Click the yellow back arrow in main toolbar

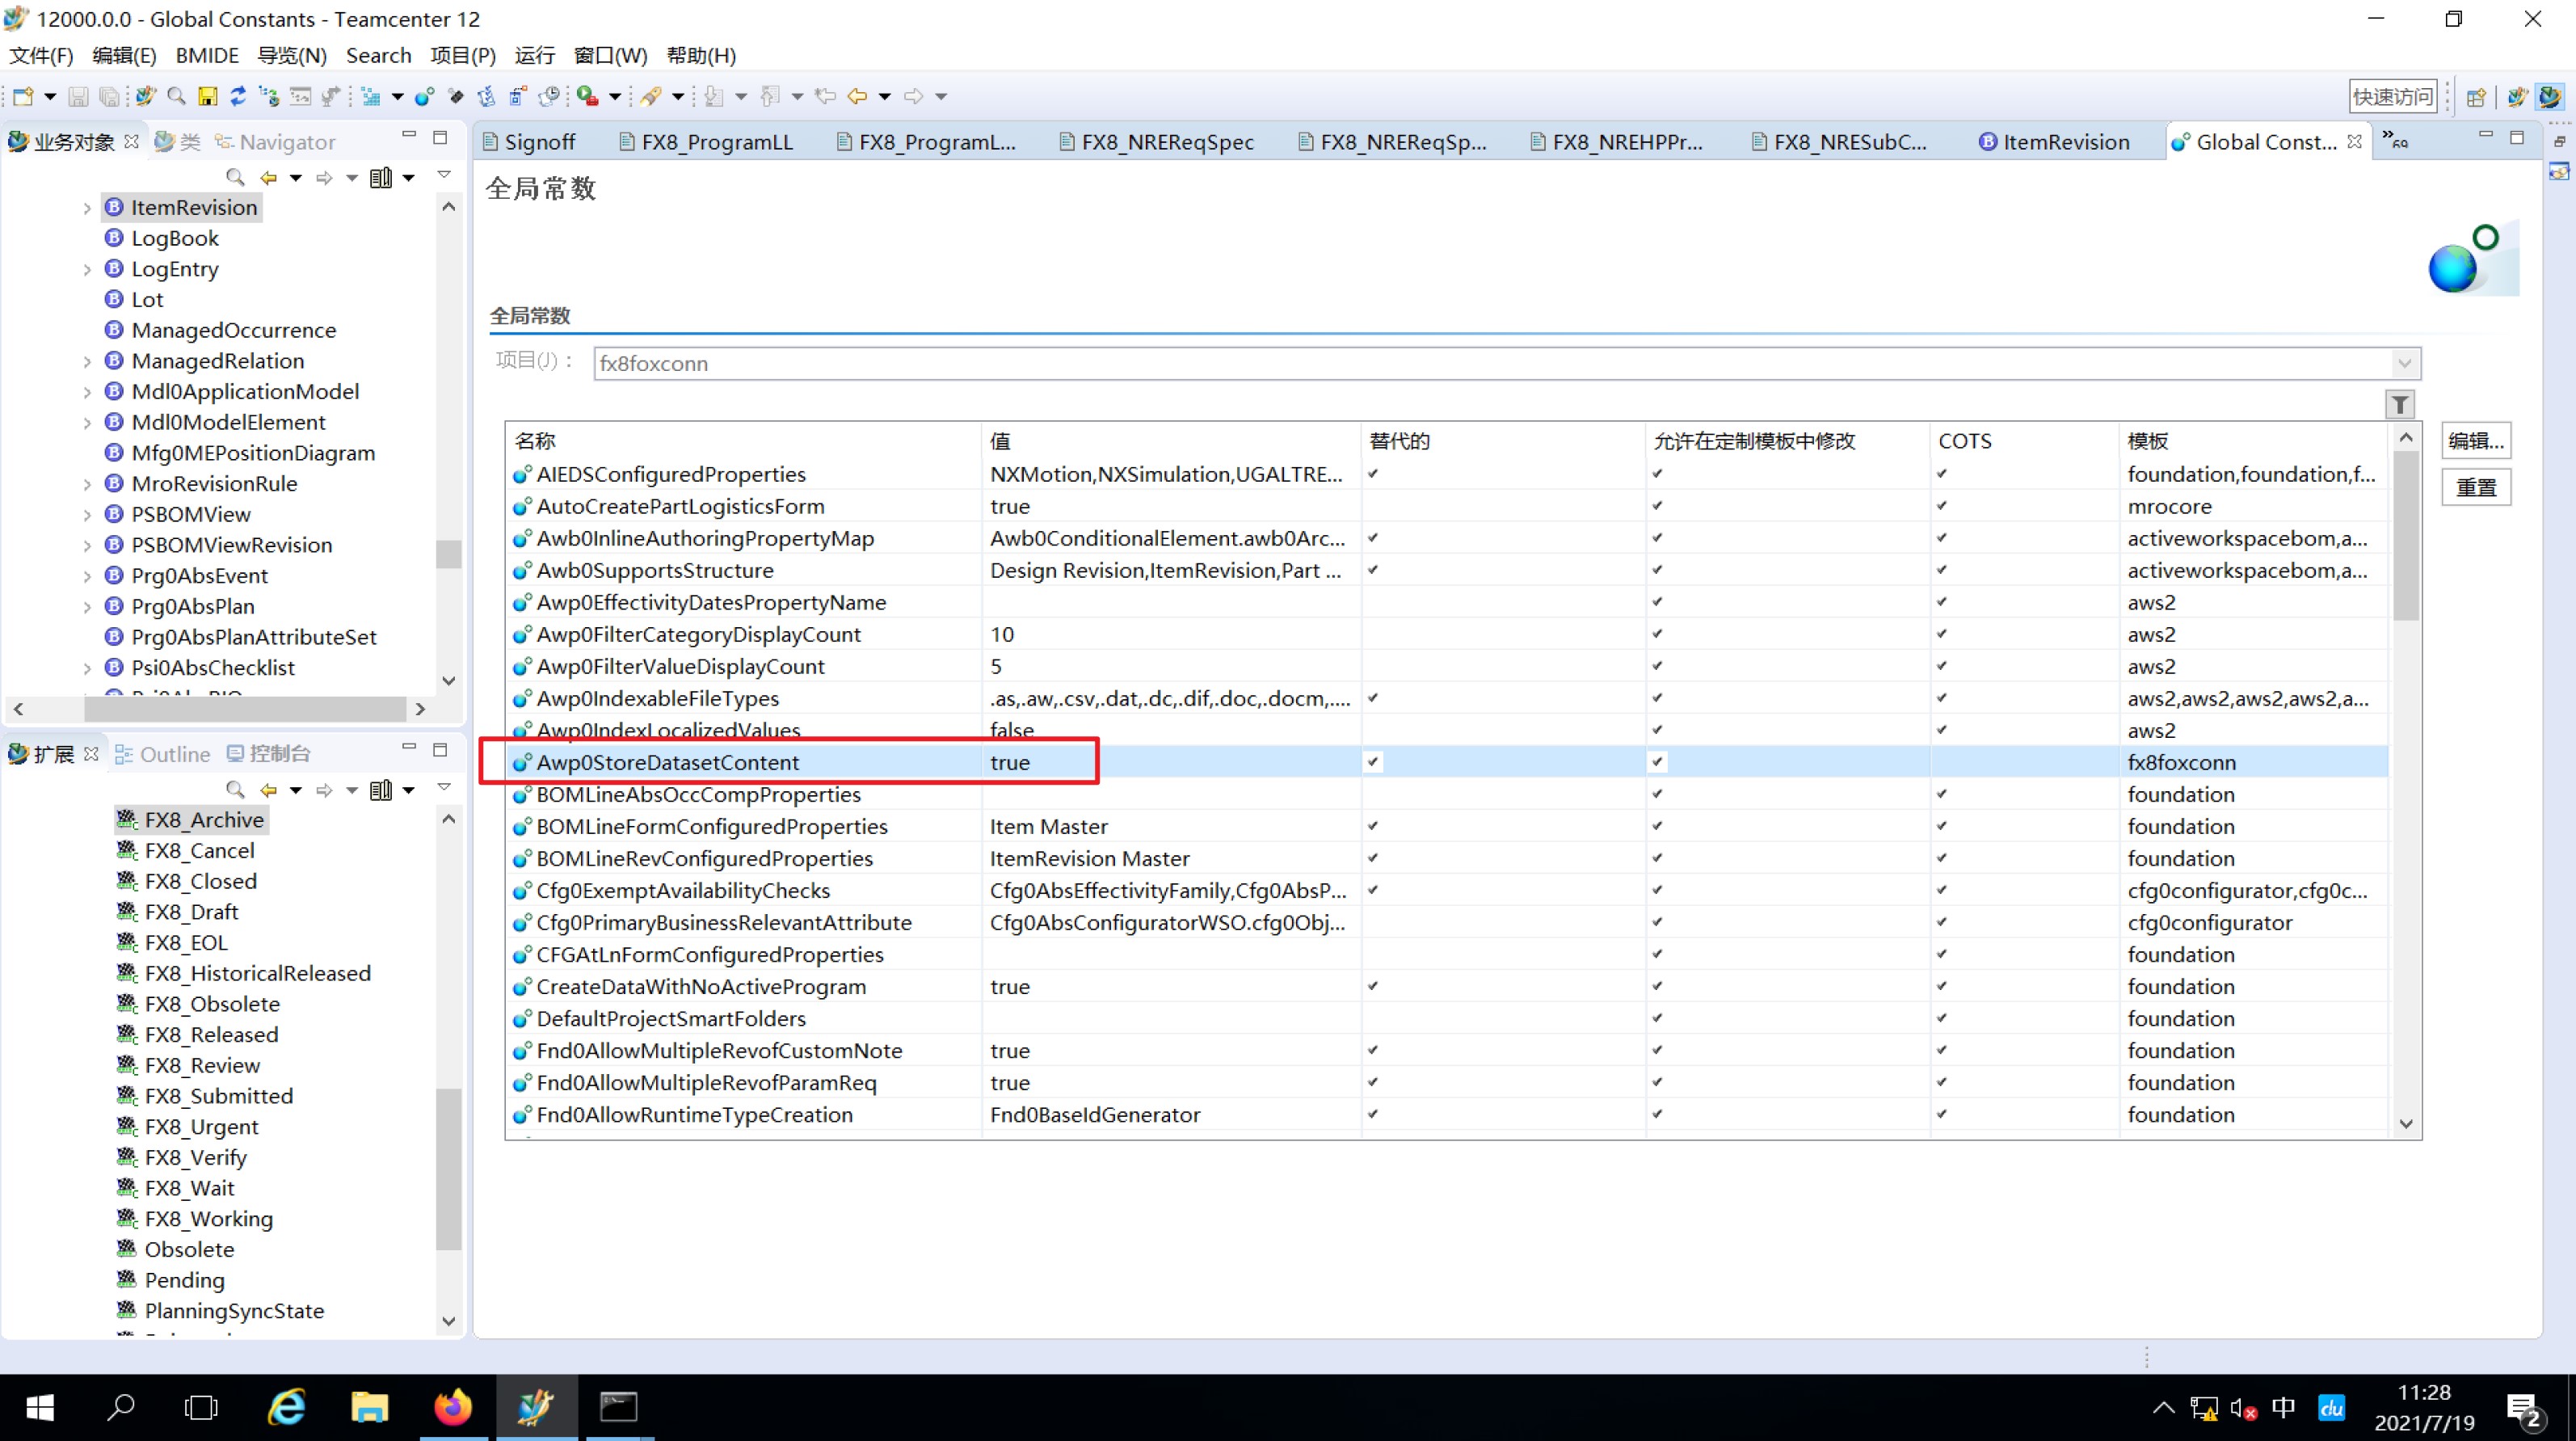click(857, 96)
